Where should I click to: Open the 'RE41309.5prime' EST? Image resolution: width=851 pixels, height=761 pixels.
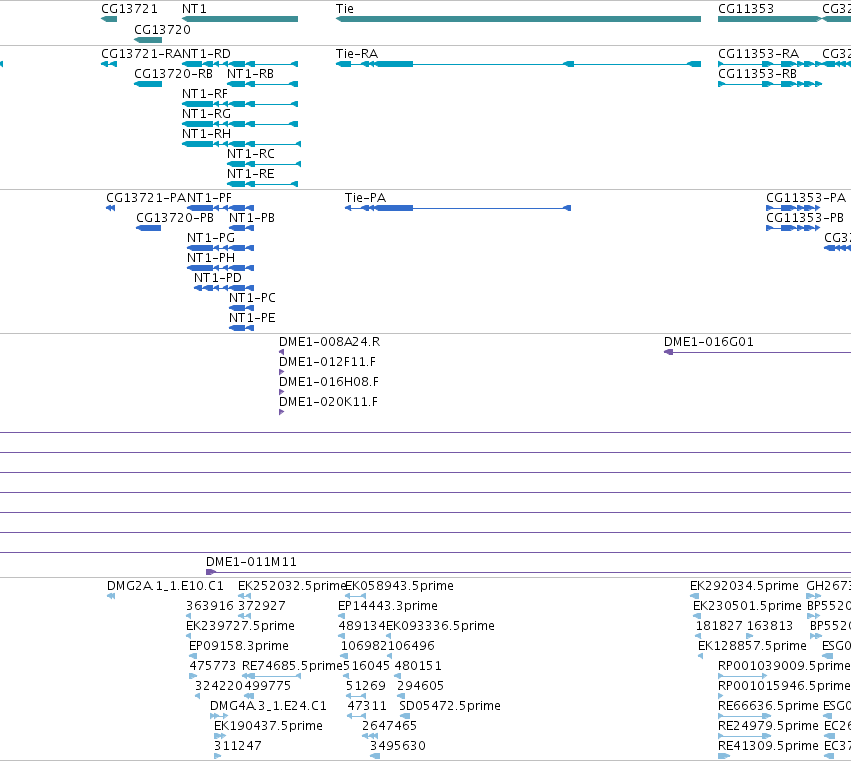pyautogui.click(x=724, y=756)
